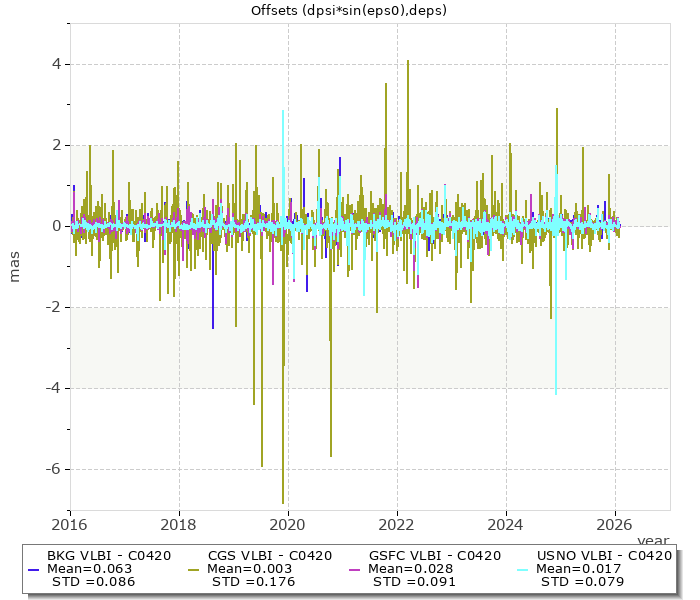Click the cyan USNO VLBI legend marker

pos(523,568)
